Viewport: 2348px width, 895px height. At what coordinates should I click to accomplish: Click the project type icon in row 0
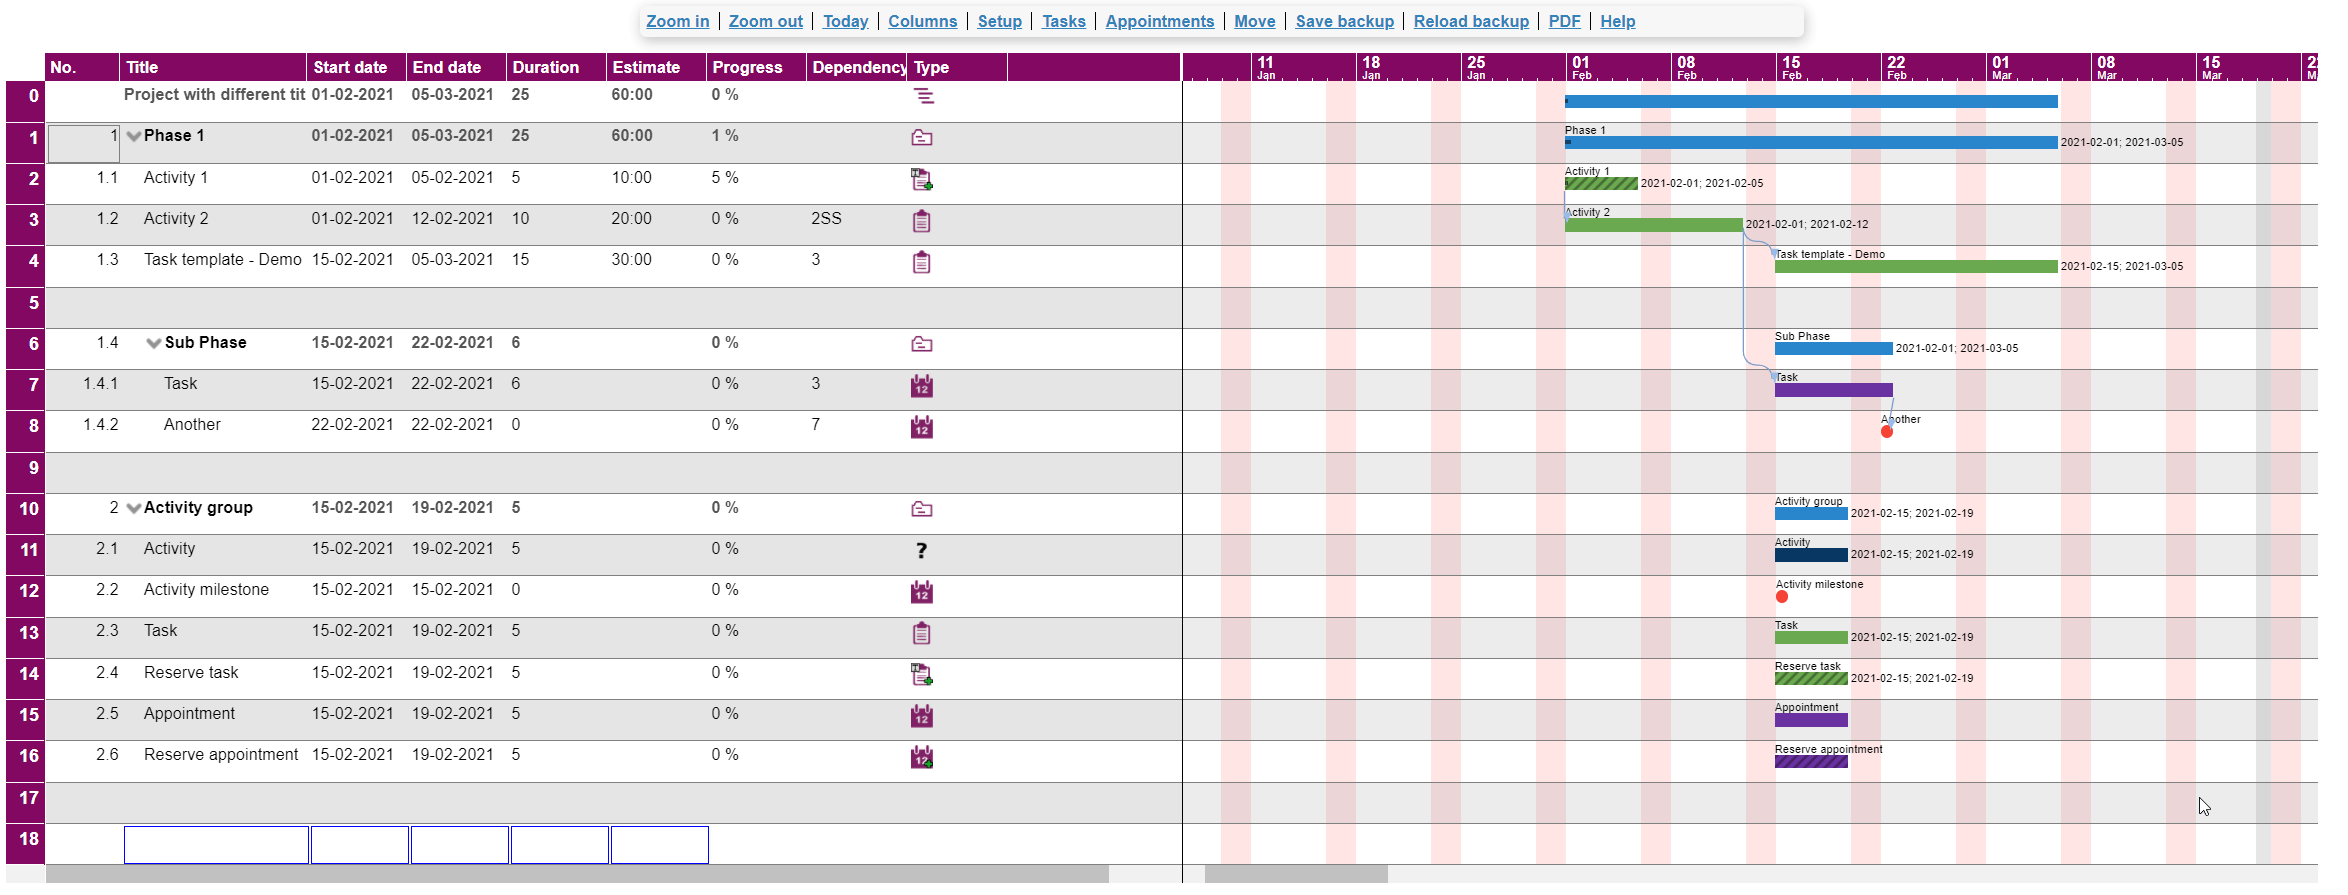[x=923, y=96]
